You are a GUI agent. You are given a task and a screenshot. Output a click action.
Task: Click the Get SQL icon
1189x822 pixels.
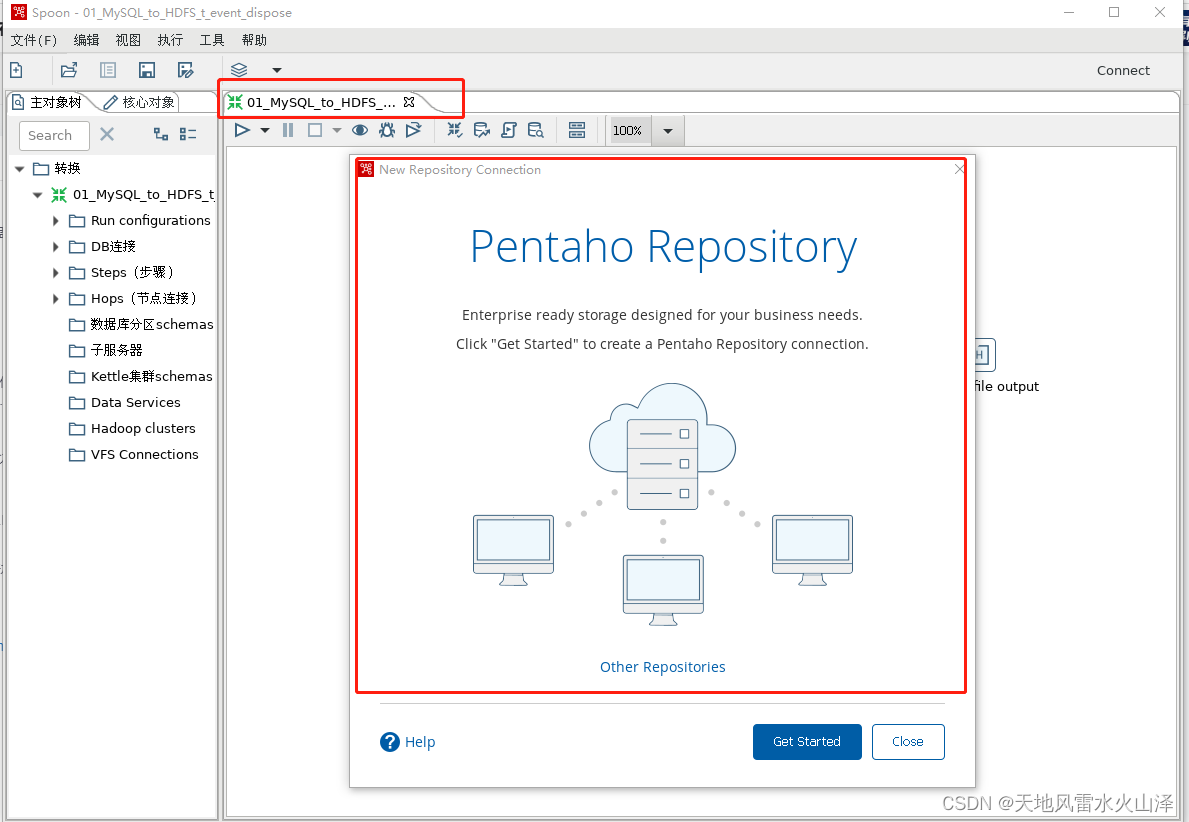click(x=509, y=130)
